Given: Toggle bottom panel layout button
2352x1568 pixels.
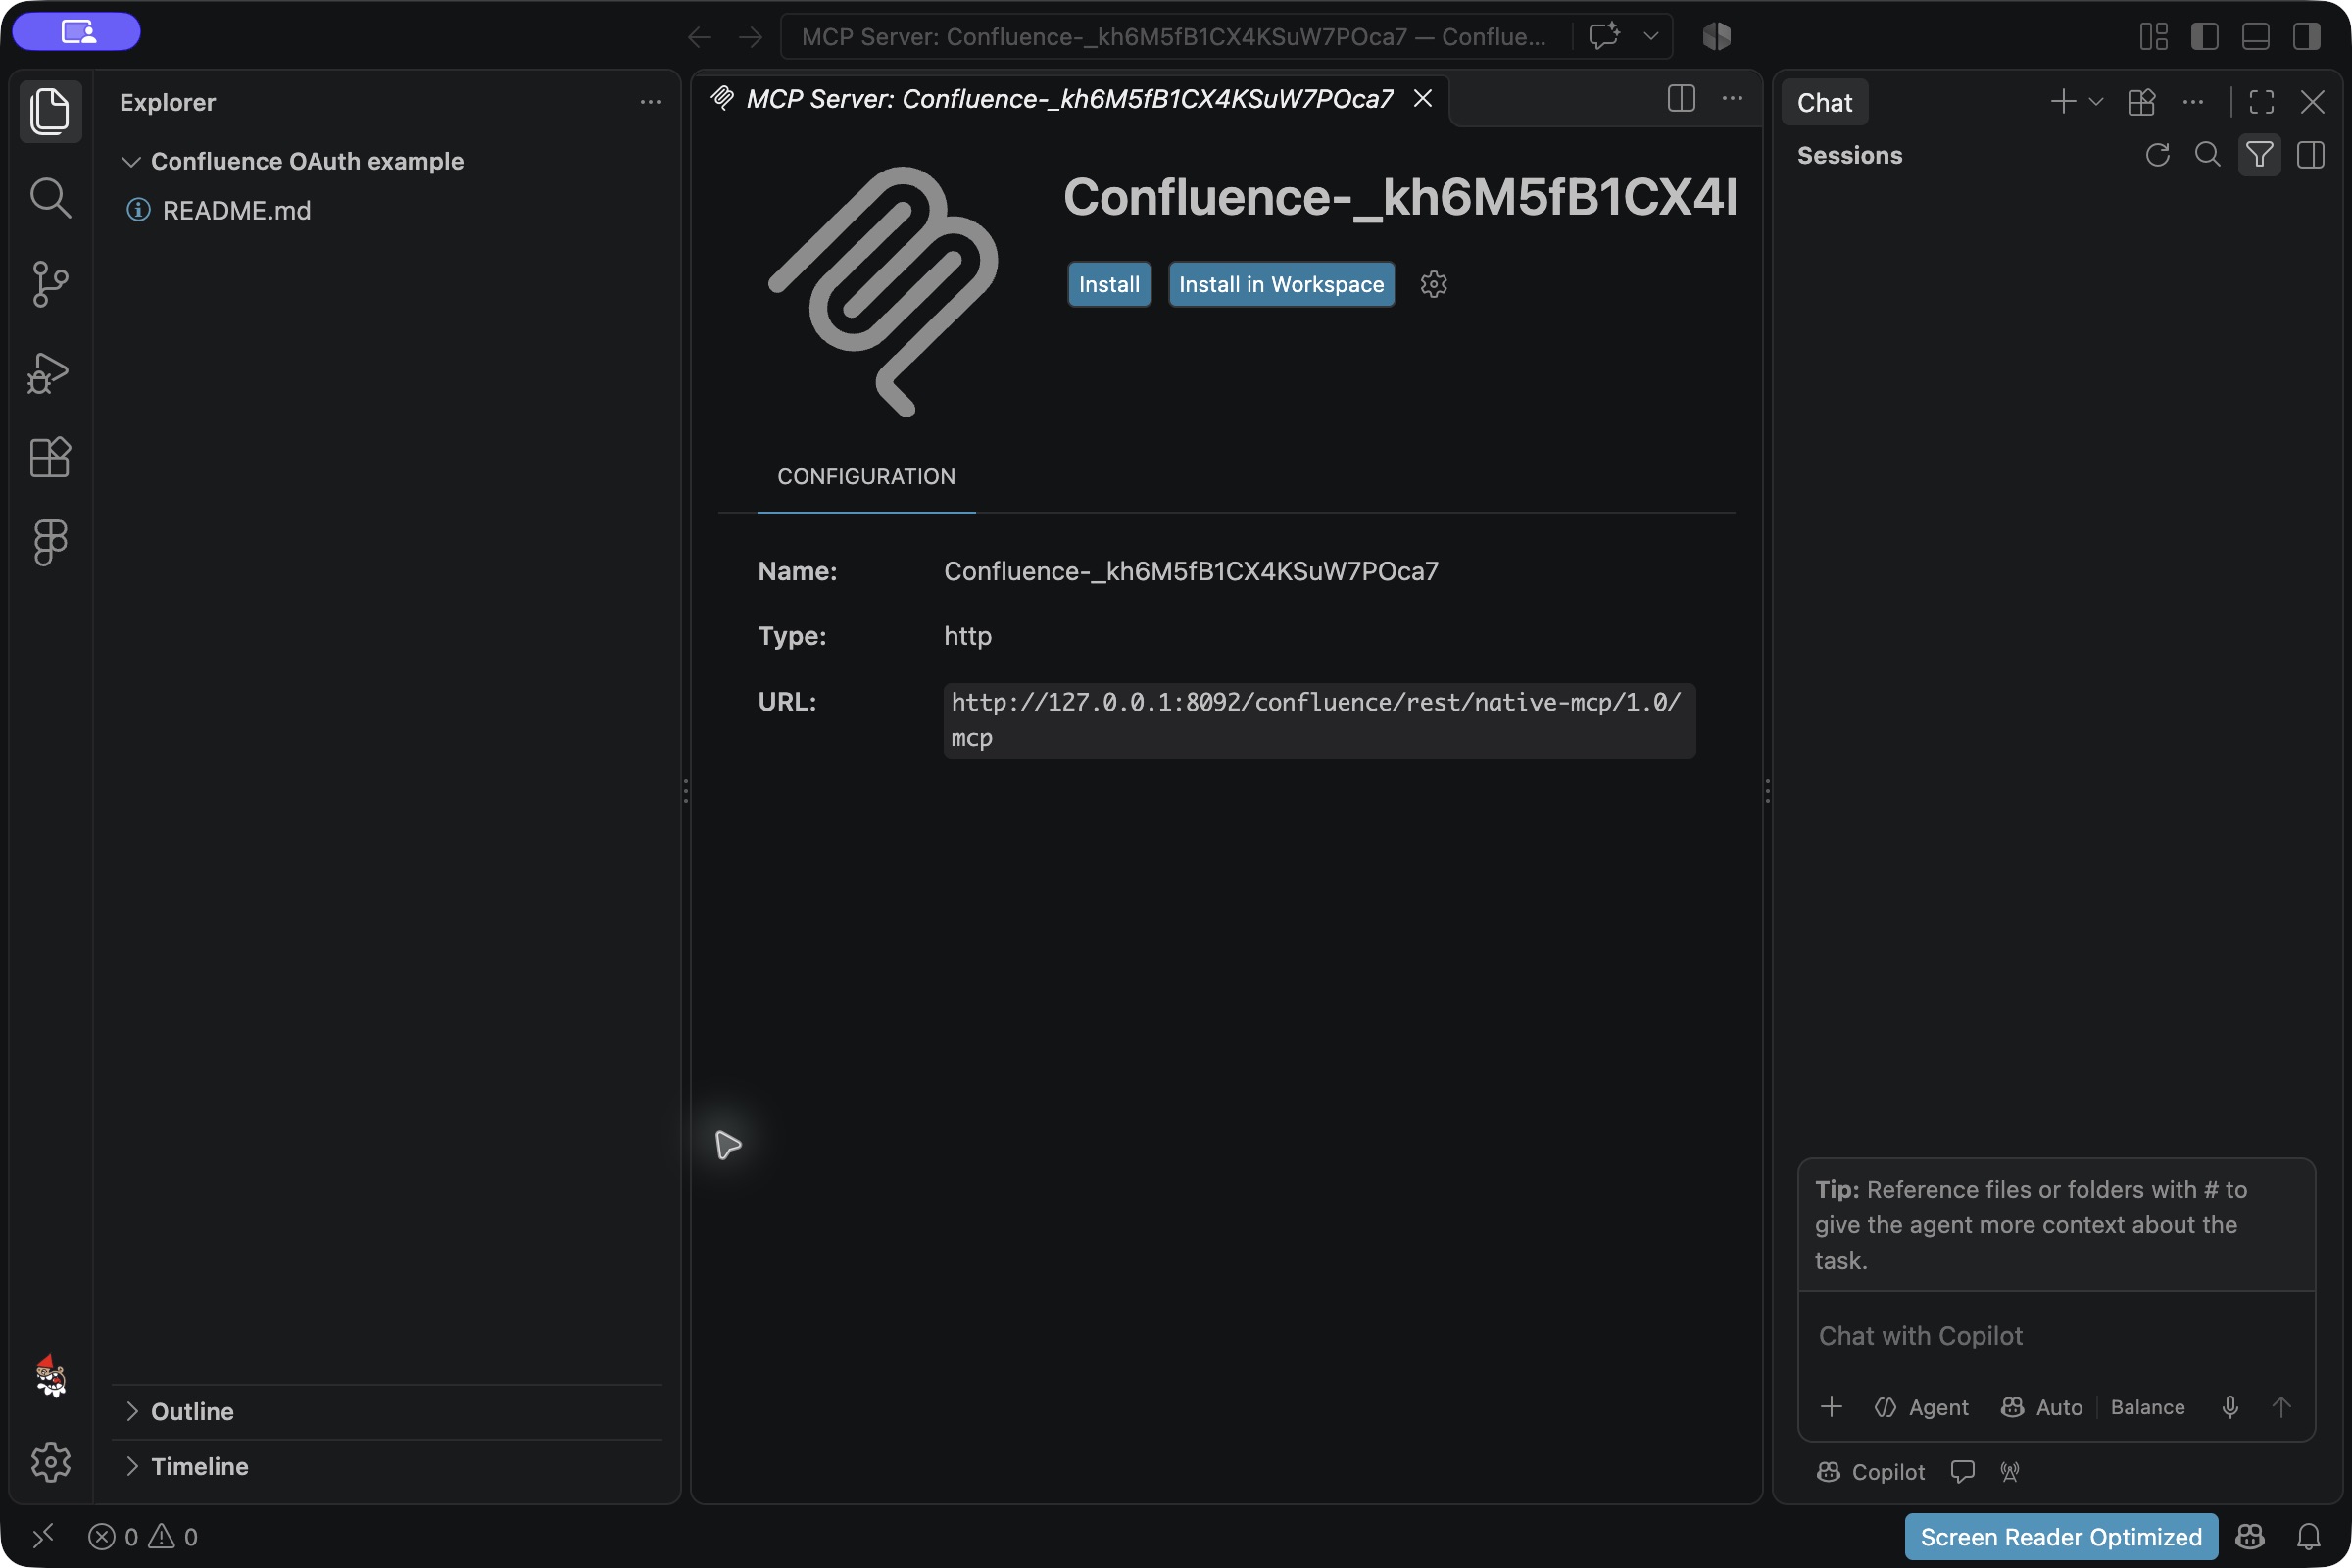Looking at the screenshot, I should point(2255,36).
